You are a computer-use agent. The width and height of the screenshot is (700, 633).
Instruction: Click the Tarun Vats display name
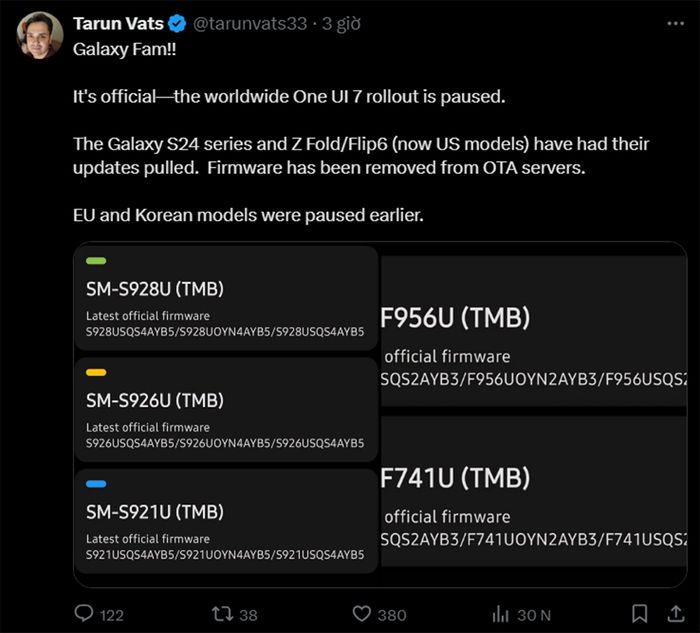tap(118, 23)
